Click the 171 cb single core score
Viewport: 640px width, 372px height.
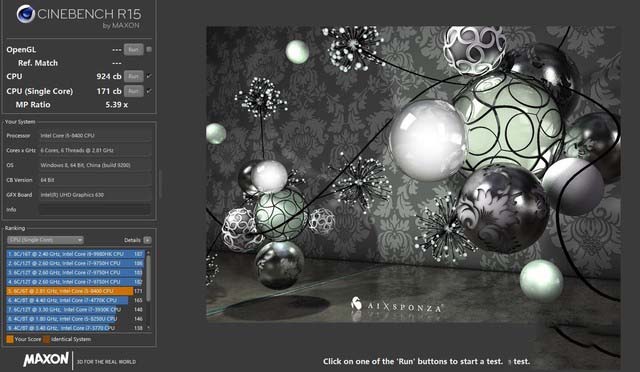tap(109, 91)
